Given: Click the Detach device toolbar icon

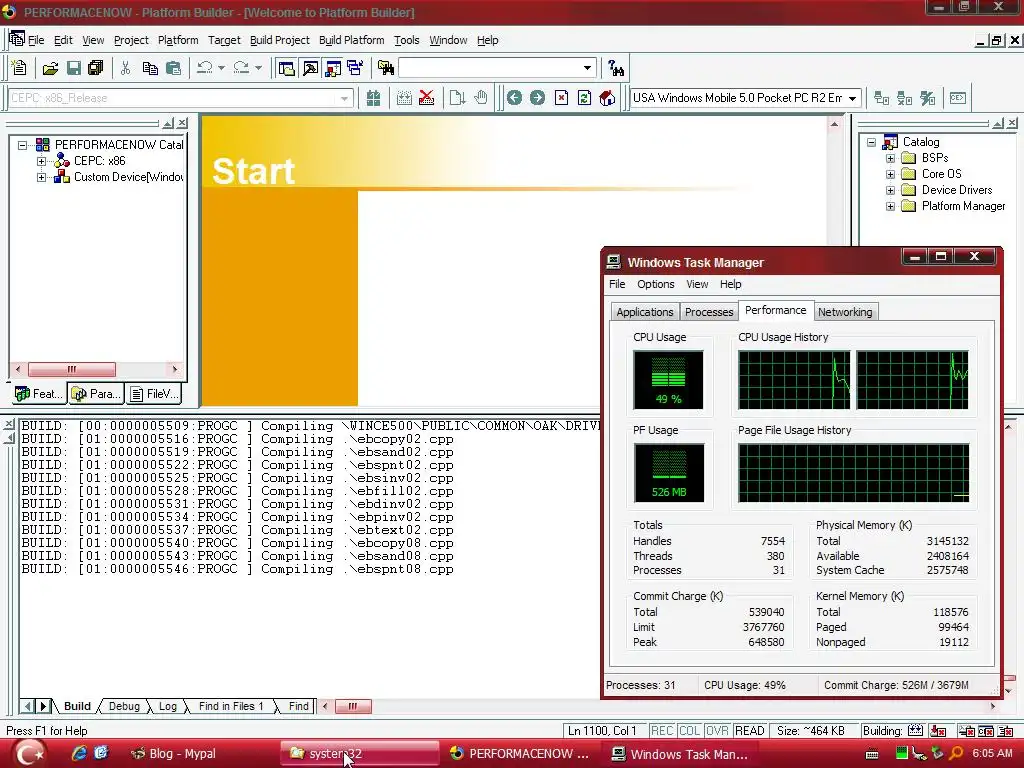Looking at the screenshot, I should (x=904, y=98).
